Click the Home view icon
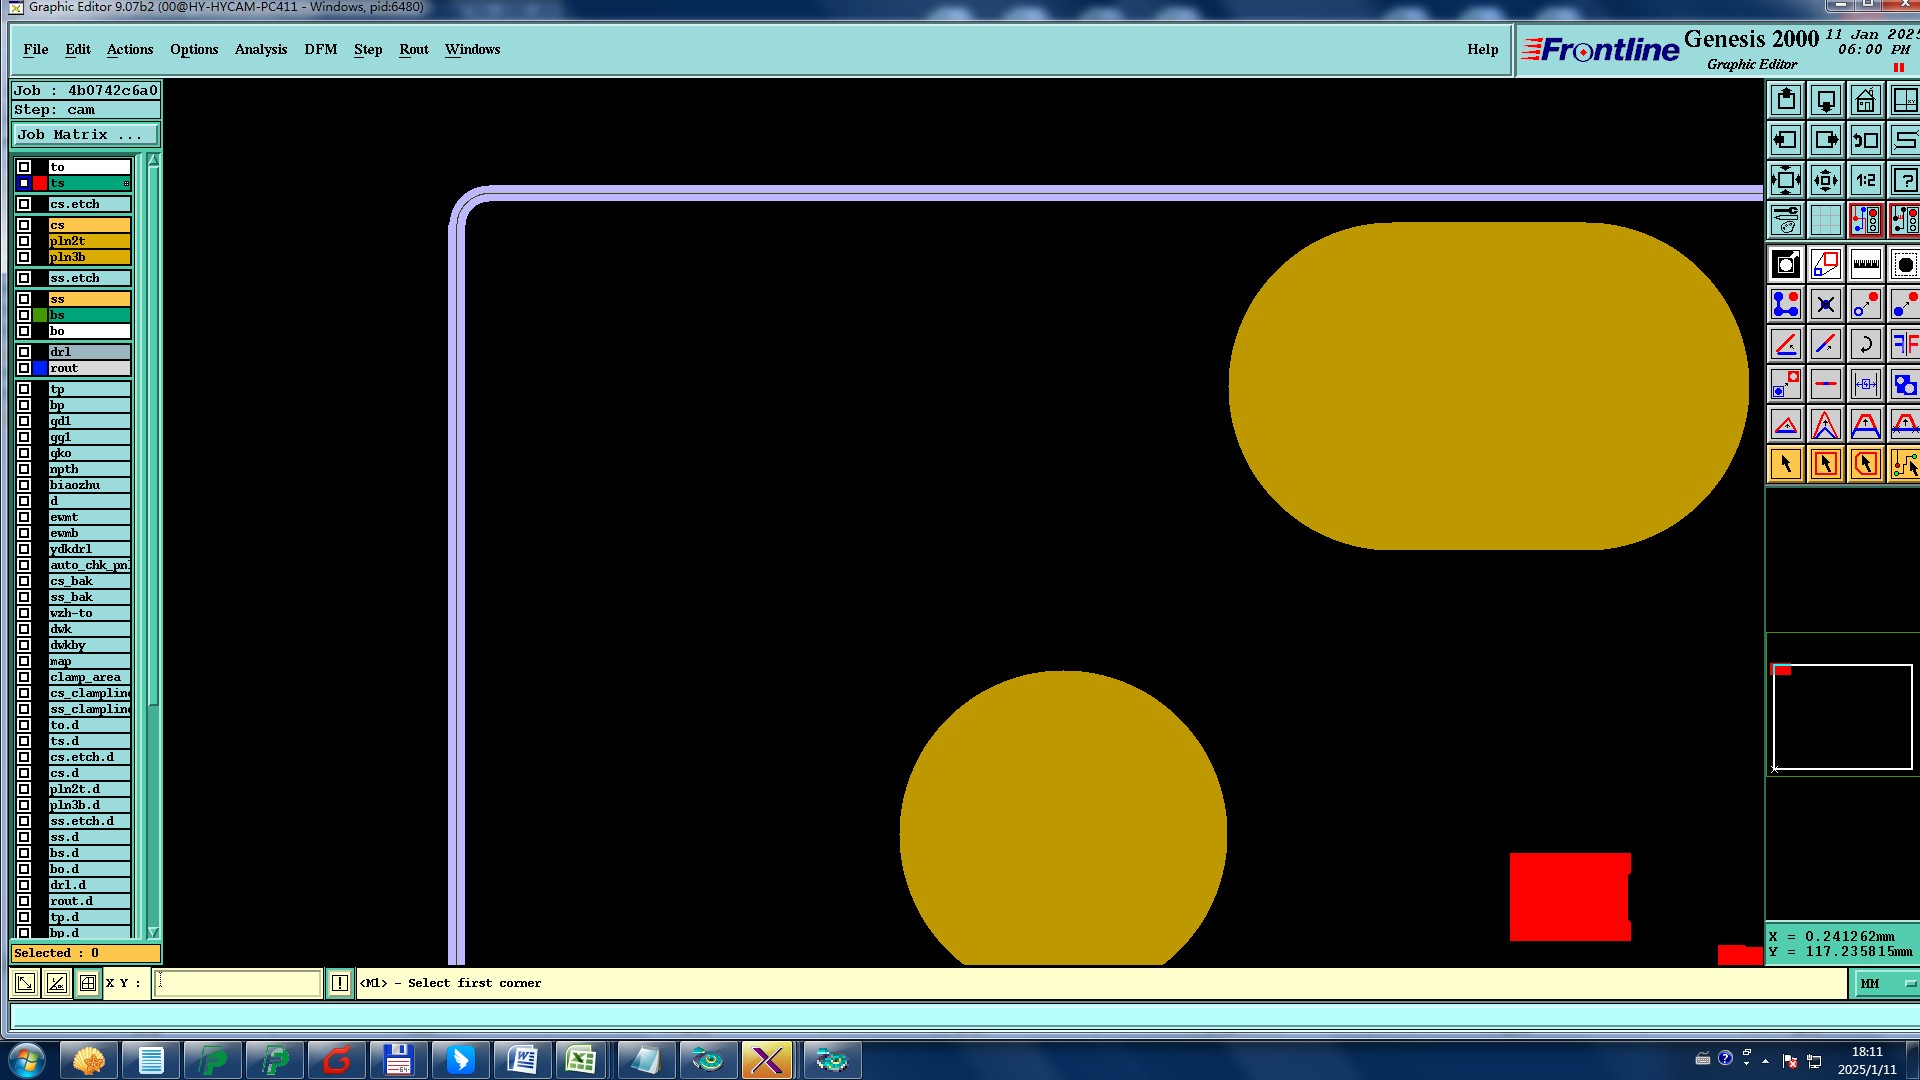Screen dimensions: 1920x1080 click(1865, 101)
